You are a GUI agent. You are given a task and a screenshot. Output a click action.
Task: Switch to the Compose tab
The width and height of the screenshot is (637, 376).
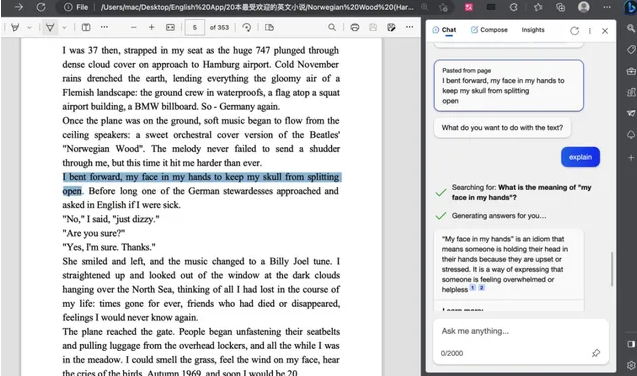(489, 30)
